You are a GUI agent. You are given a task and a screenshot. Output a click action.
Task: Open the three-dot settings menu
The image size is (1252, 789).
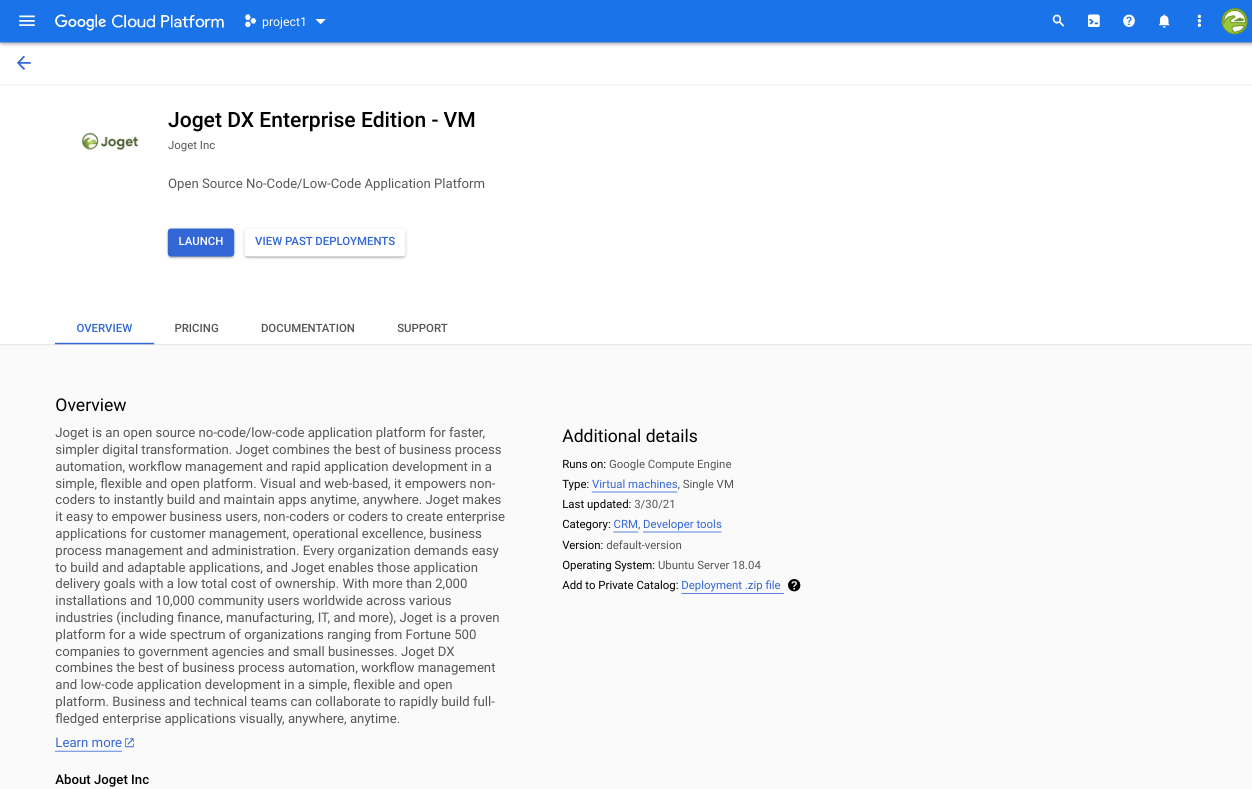point(1199,21)
